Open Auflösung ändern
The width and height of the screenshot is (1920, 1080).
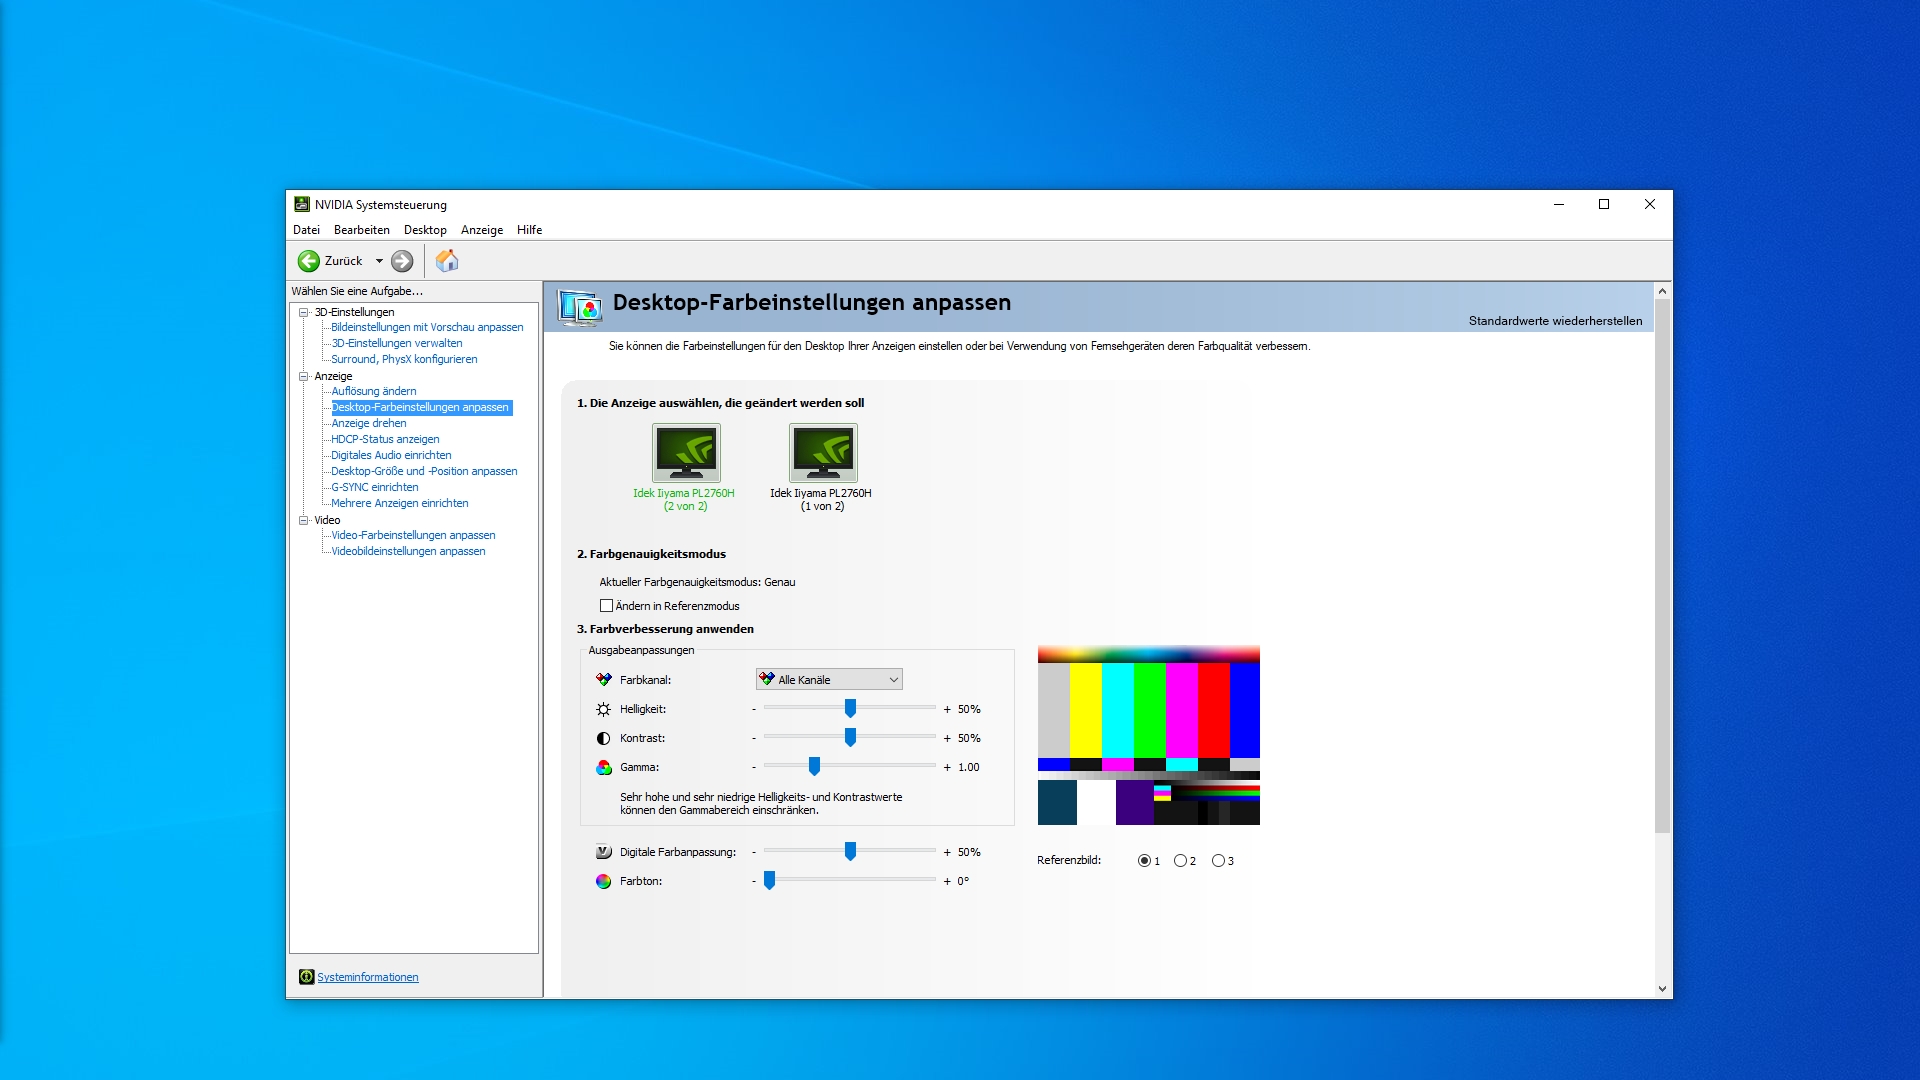click(x=374, y=391)
